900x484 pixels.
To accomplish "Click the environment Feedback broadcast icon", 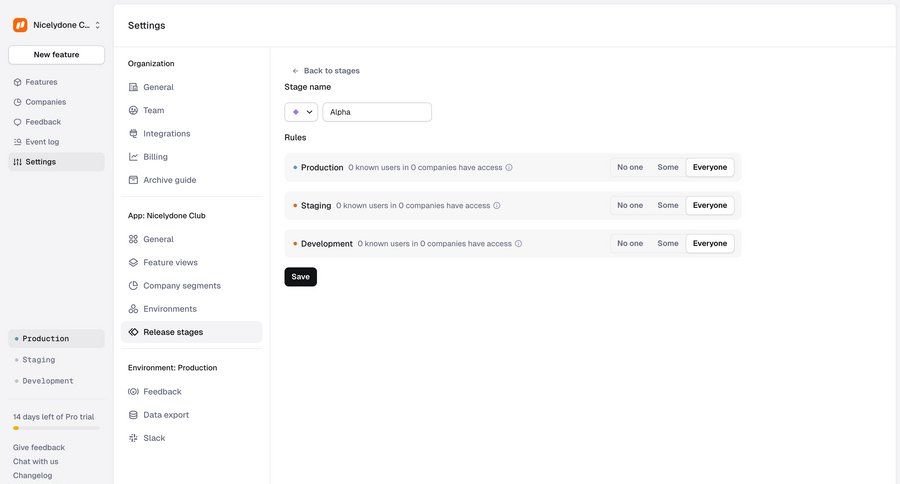I will 133,392.
